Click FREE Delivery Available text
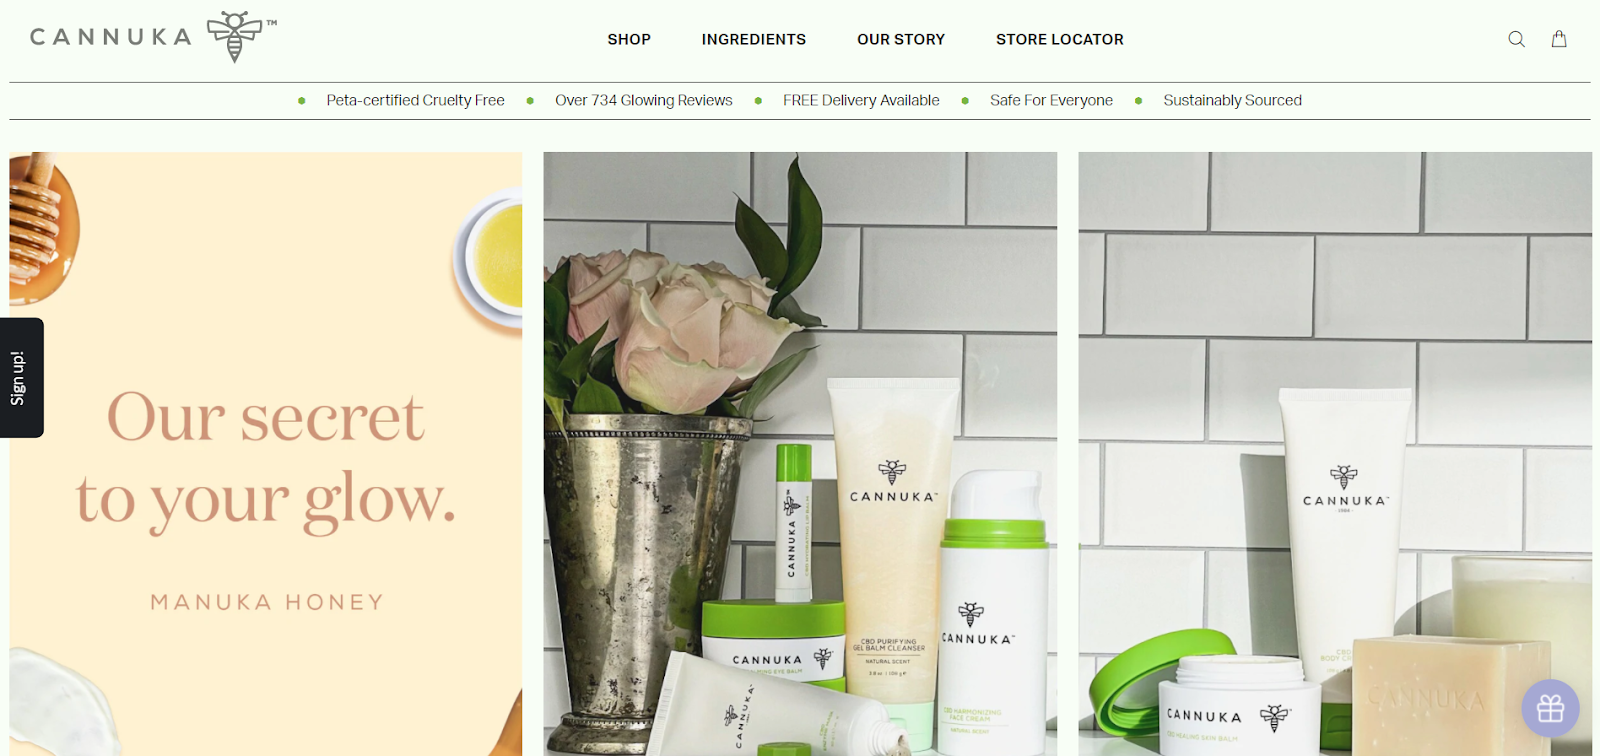 coord(861,100)
